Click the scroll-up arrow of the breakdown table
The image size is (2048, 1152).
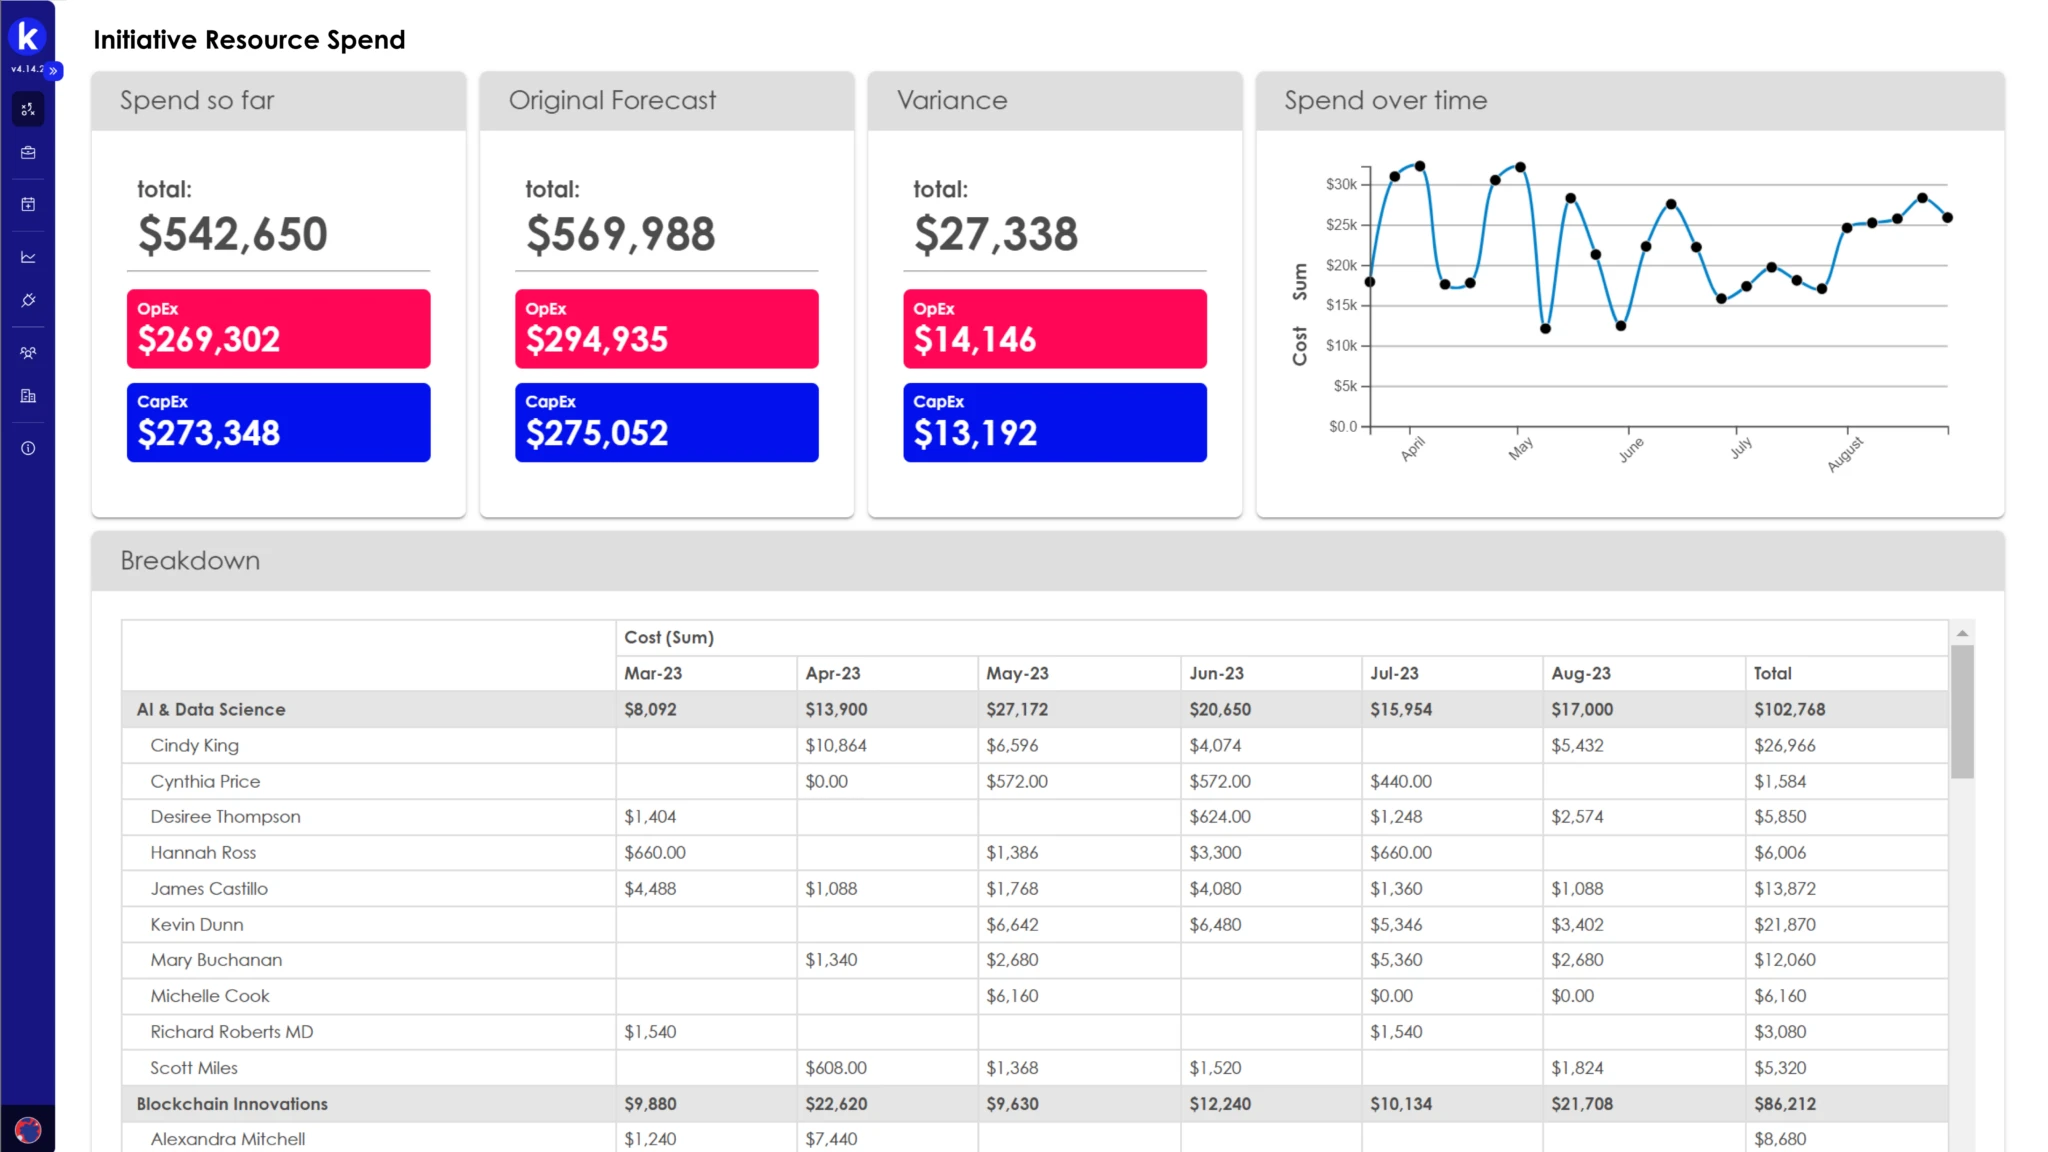pos(1962,633)
